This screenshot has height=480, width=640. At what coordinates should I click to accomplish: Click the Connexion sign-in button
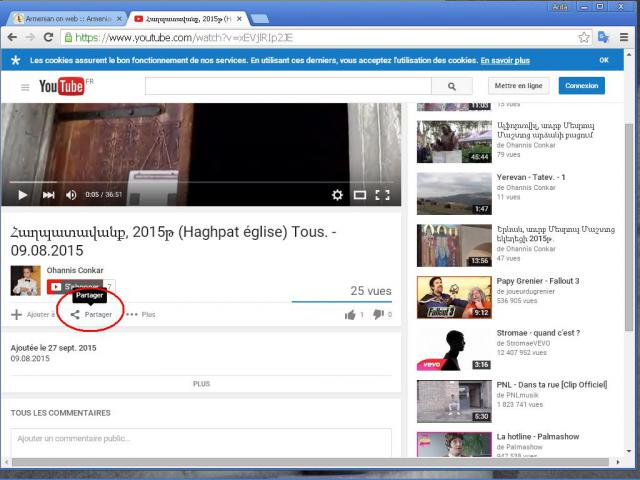click(582, 86)
